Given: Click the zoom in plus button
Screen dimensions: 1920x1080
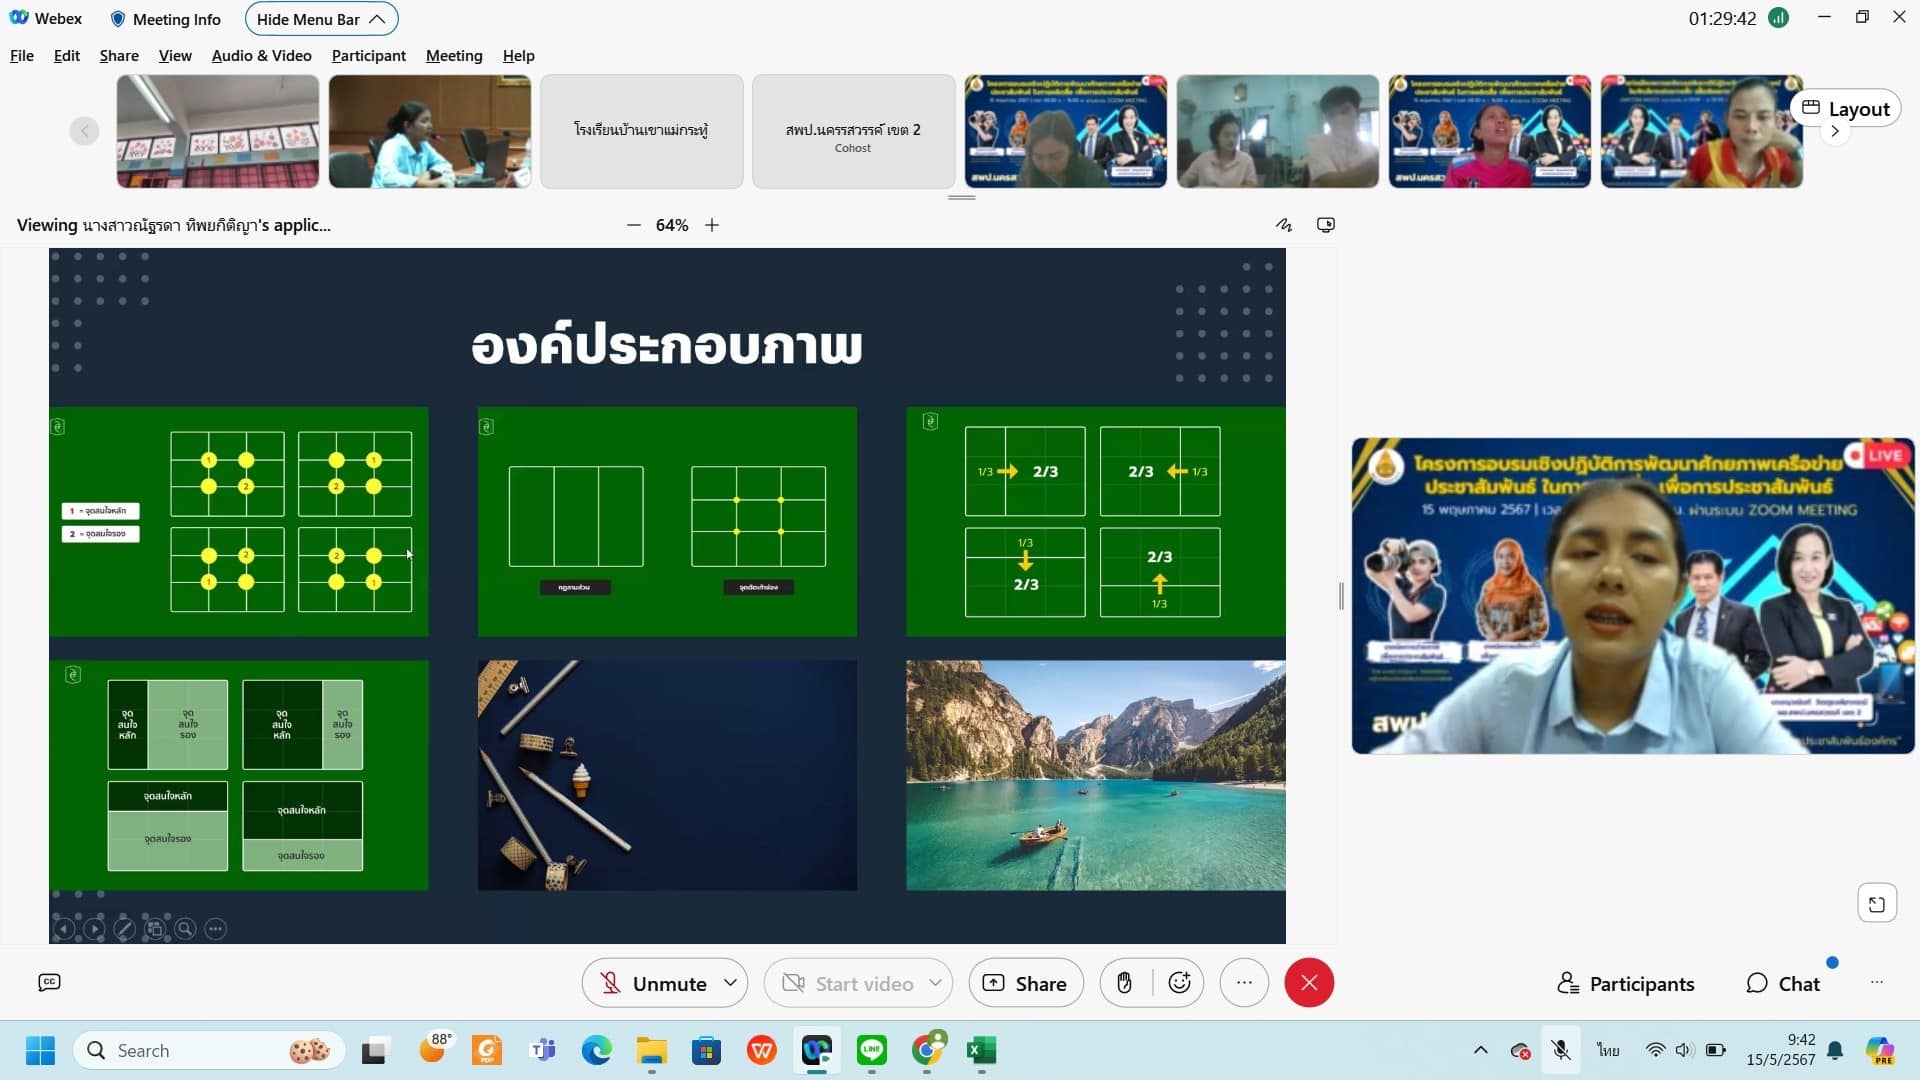Looking at the screenshot, I should (712, 225).
